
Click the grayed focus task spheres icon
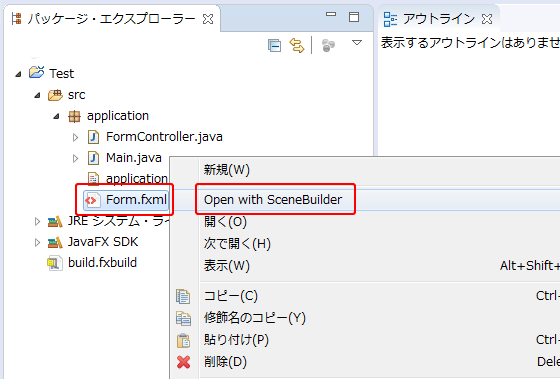coord(328,45)
